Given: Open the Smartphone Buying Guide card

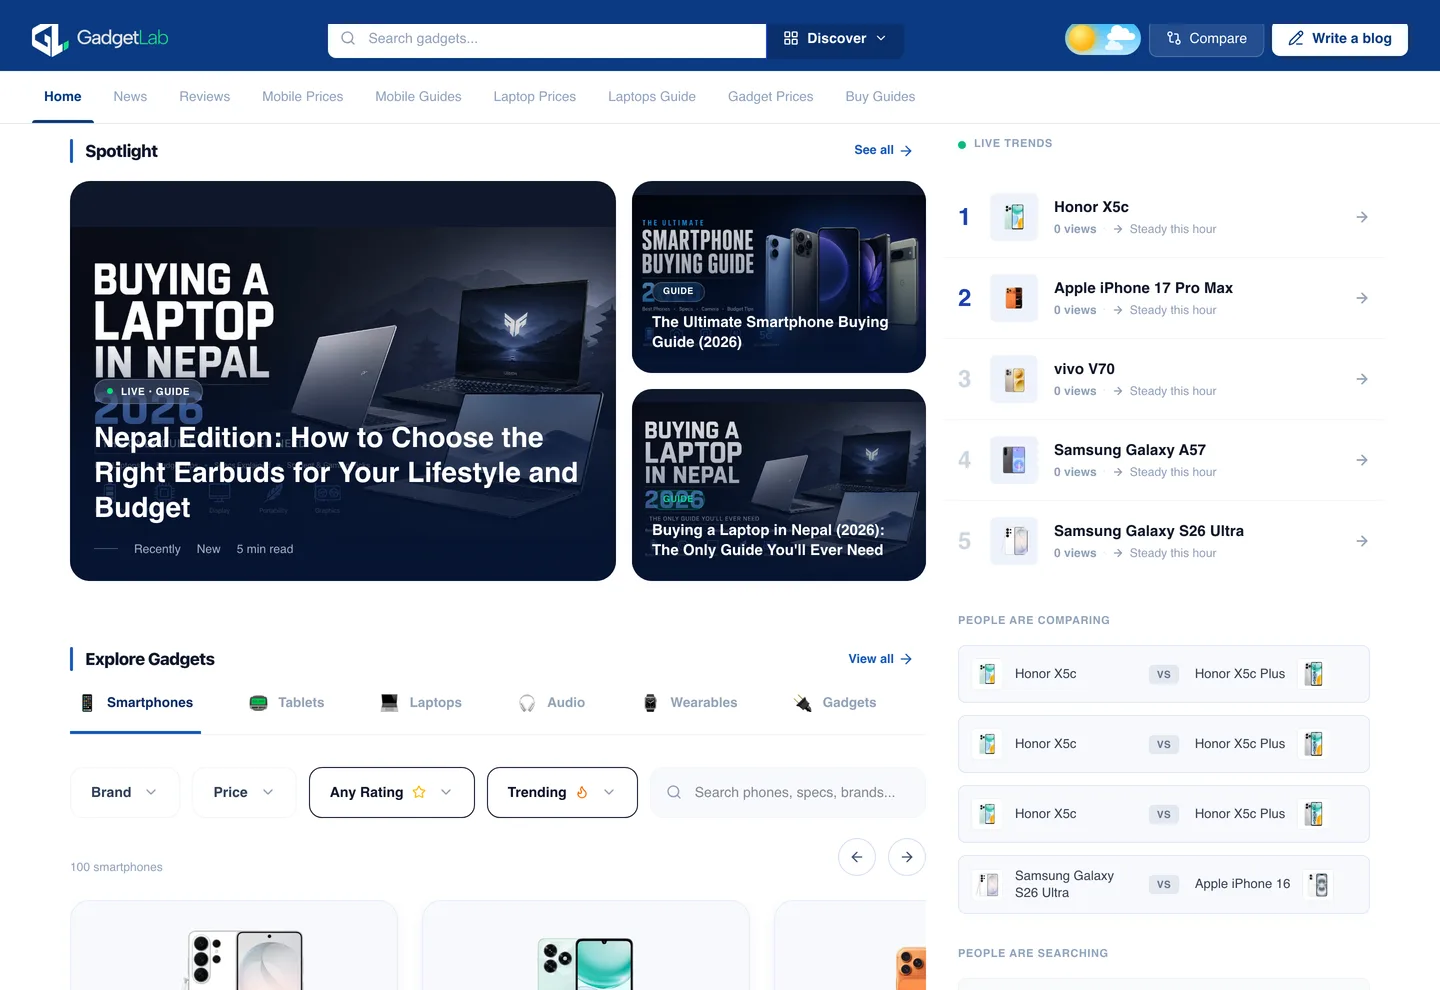Looking at the screenshot, I should (x=779, y=277).
